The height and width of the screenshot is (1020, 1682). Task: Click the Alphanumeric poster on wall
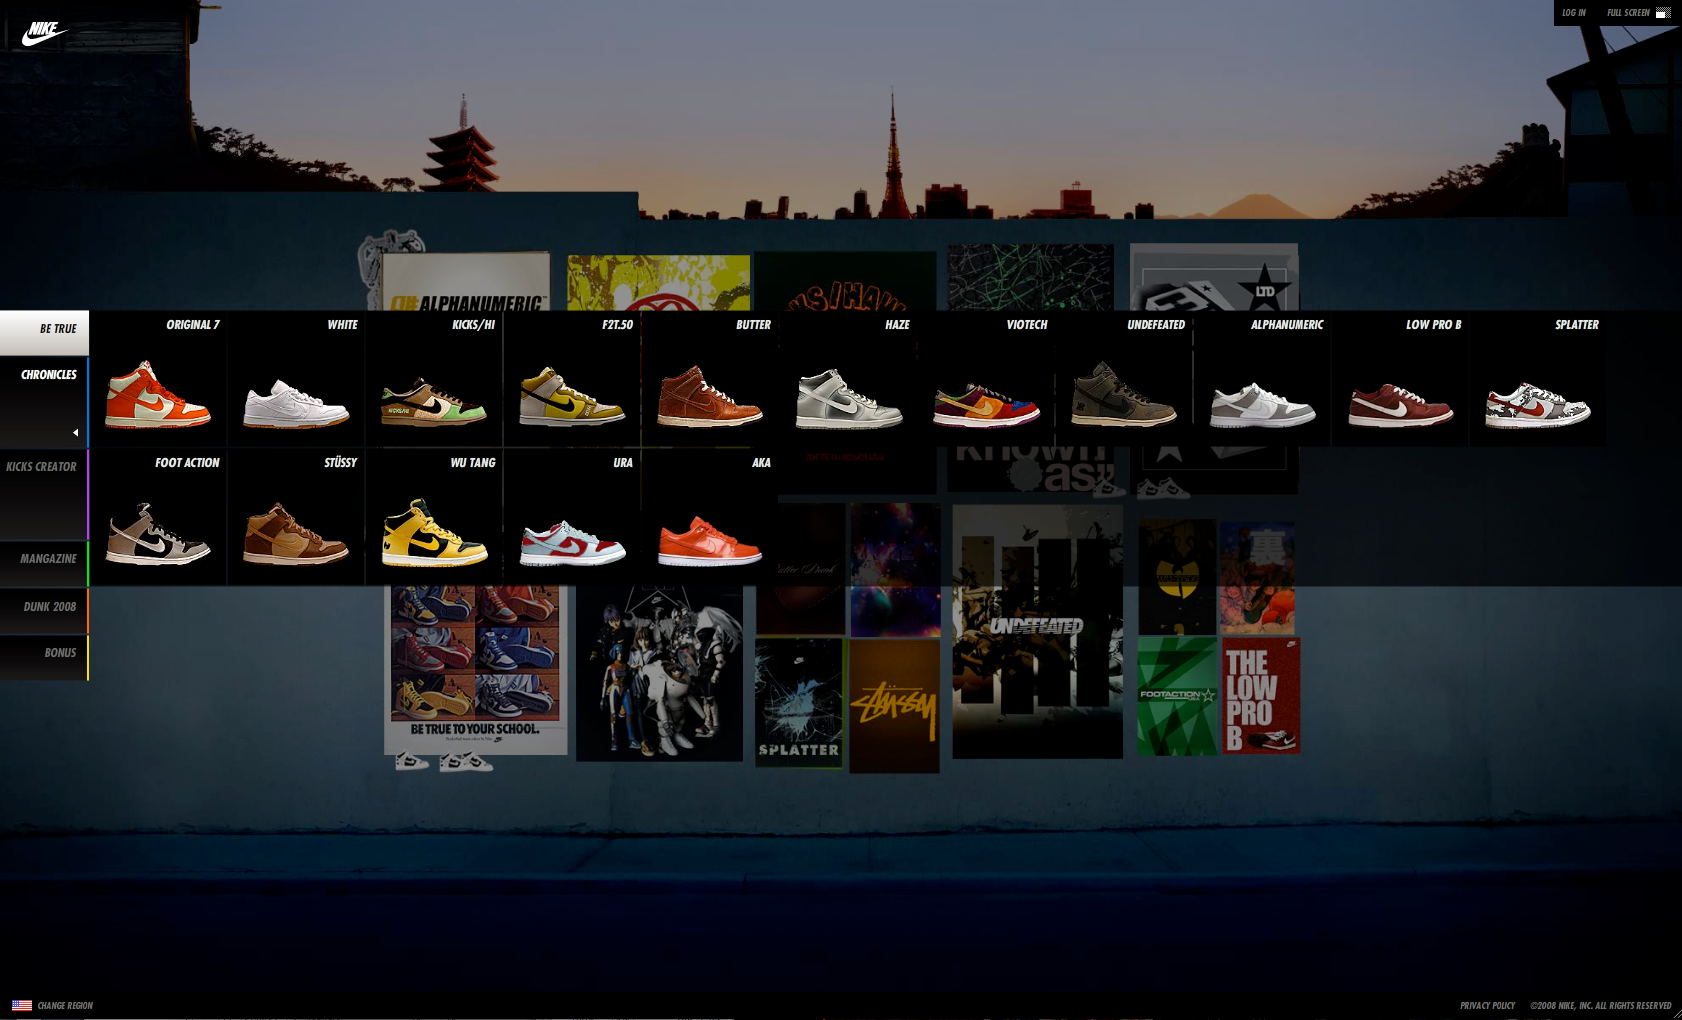pos(466,282)
